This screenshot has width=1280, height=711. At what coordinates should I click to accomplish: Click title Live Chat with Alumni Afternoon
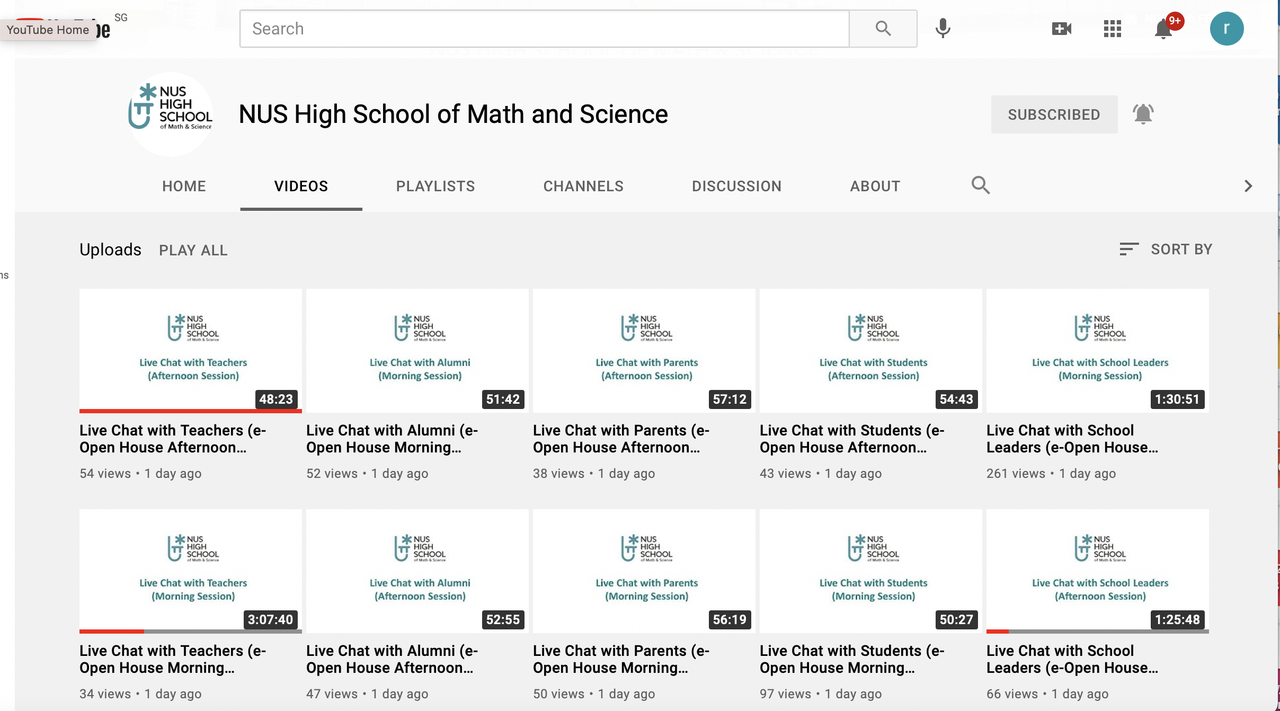point(392,659)
